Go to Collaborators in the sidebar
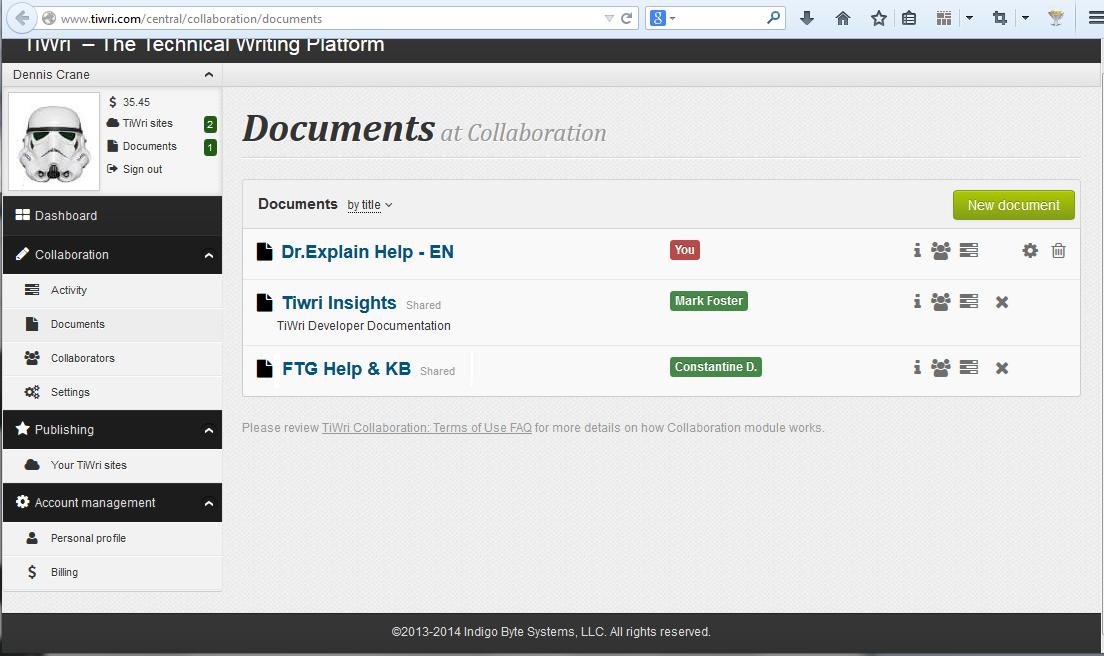1104x656 pixels. click(82, 358)
